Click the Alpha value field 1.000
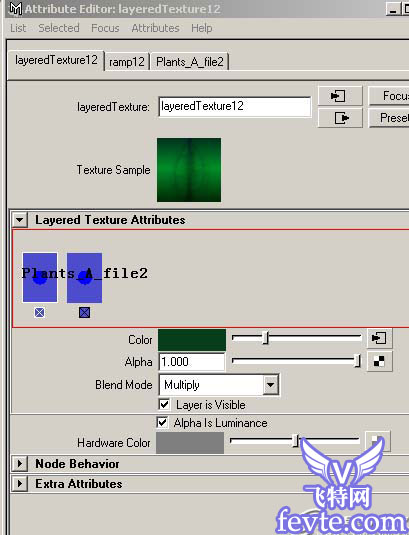Viewport: 409px width, 535px height. click(192, 362)
